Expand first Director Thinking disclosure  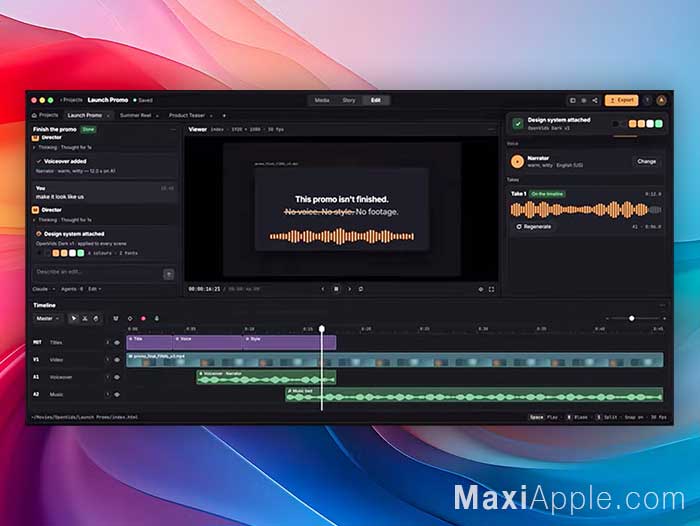(x=62, y=147)
